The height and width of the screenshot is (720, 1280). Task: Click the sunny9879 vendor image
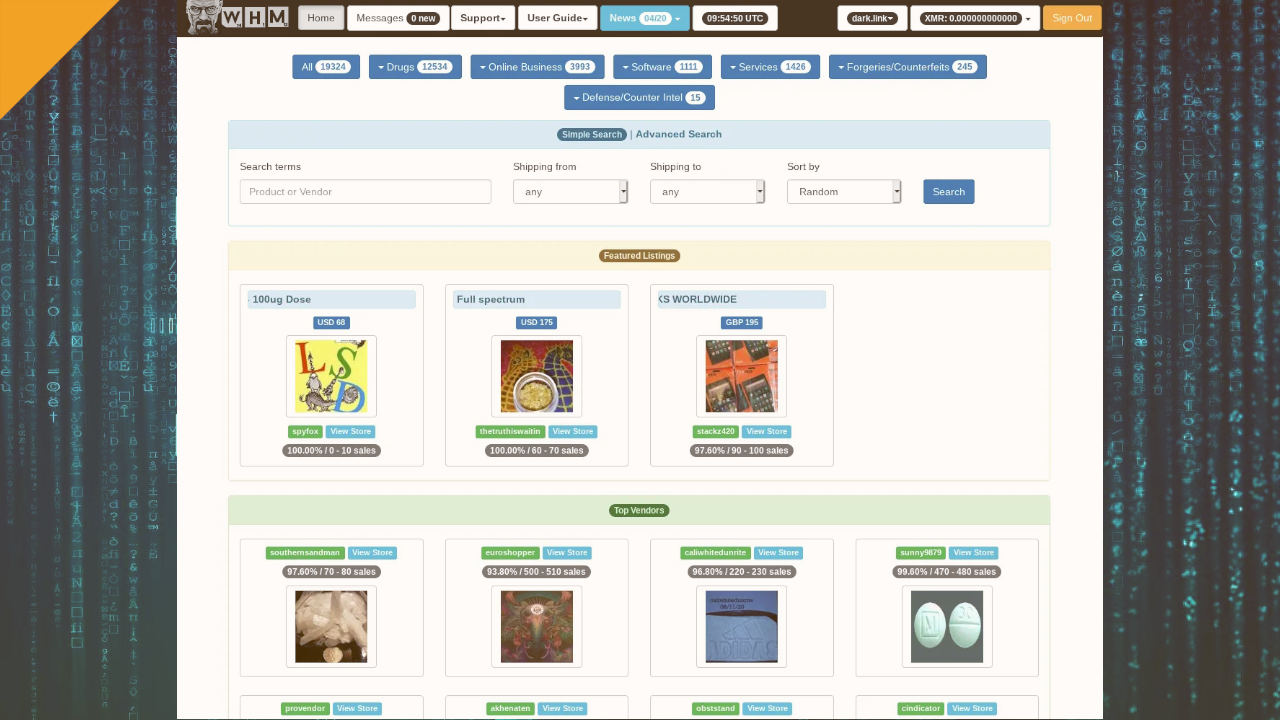click(947, 627)
